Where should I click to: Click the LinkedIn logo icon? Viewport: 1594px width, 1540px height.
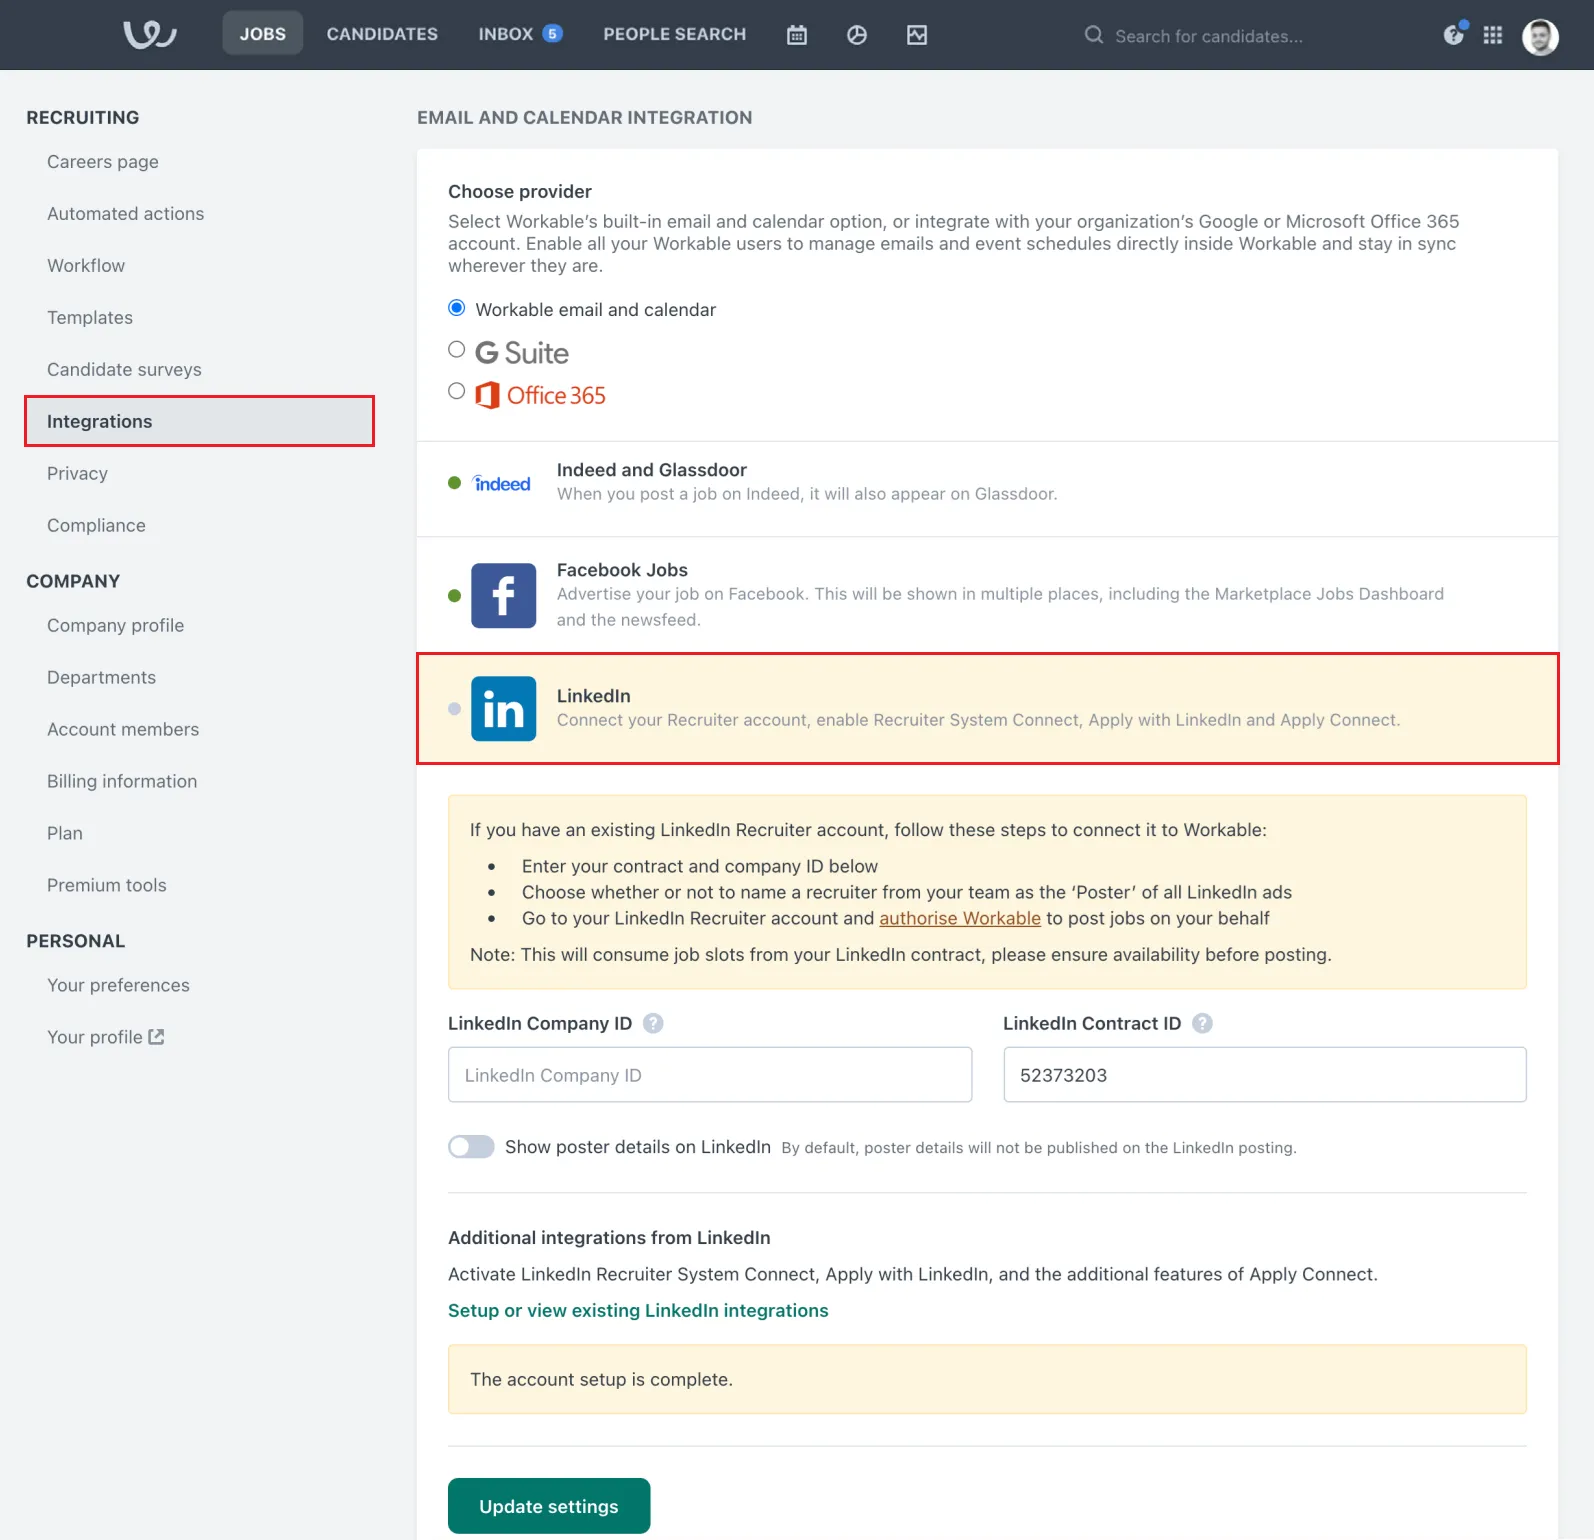point(504,709)
